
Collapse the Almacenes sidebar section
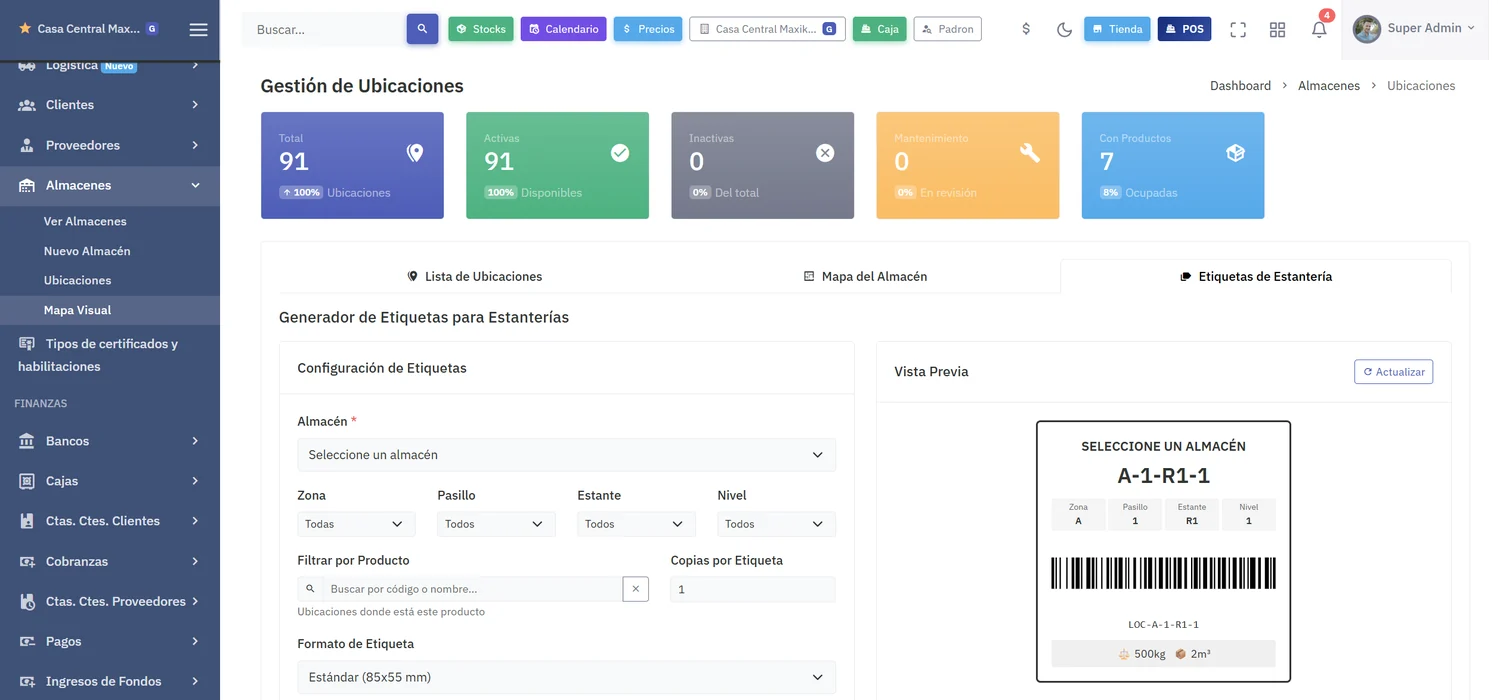pyautogui.click(x=110, y=185)
